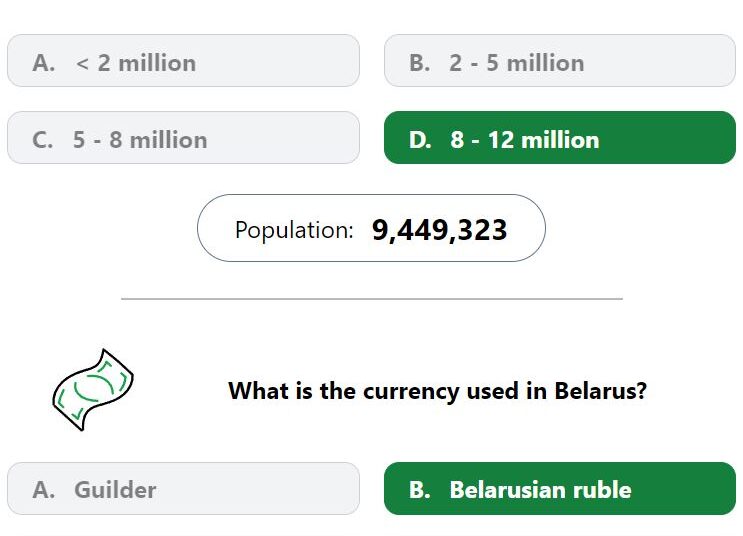Select the Belarusian ruble answer
Image resolution: width=743 pixels, height=536 pixels.
pos(560,489)
